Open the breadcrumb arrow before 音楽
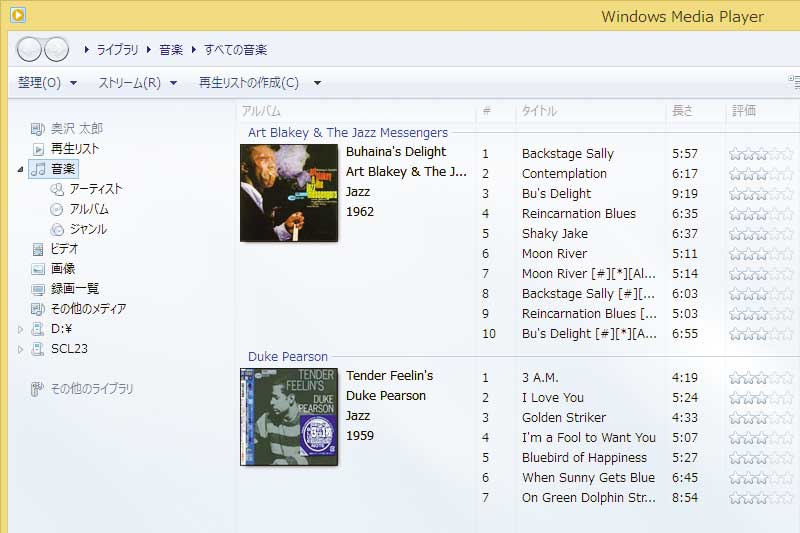 point(148,49)
